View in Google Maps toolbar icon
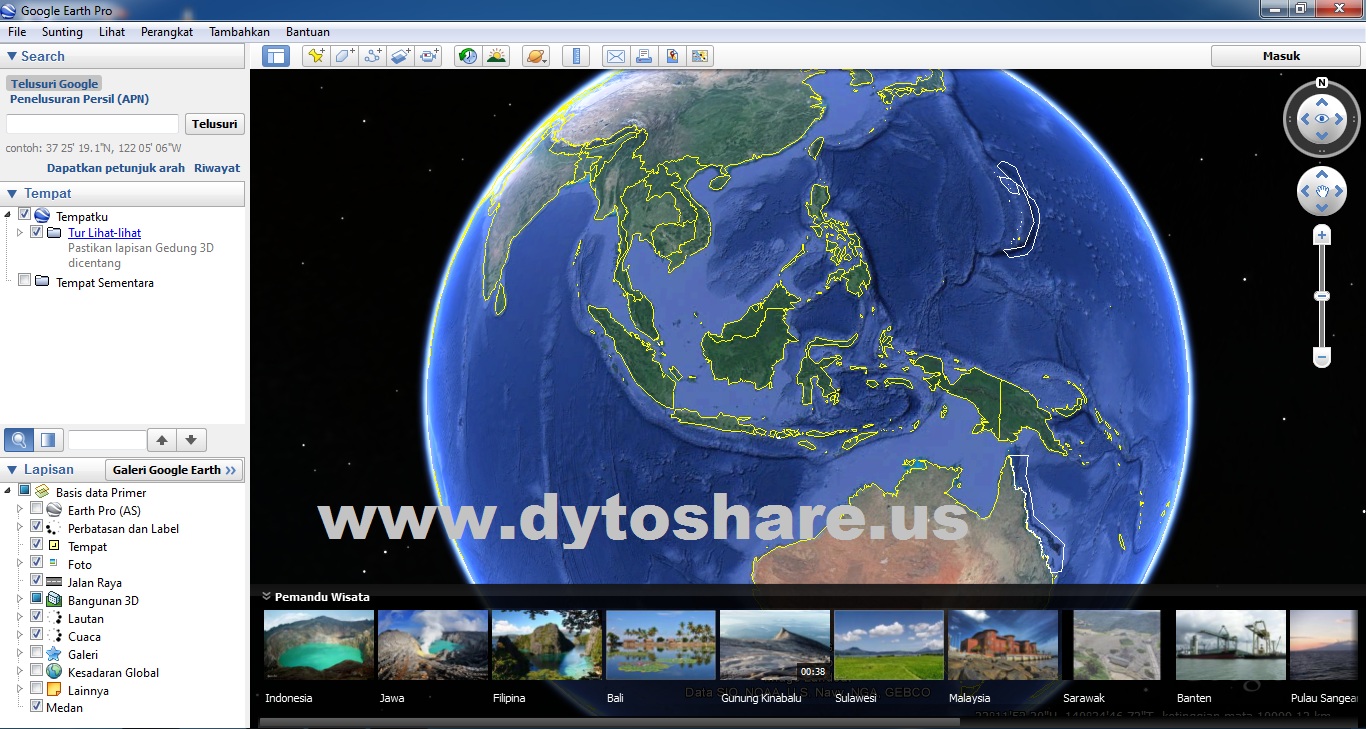Viewport: 1368px width, 729px height. (x=700, y=56)
